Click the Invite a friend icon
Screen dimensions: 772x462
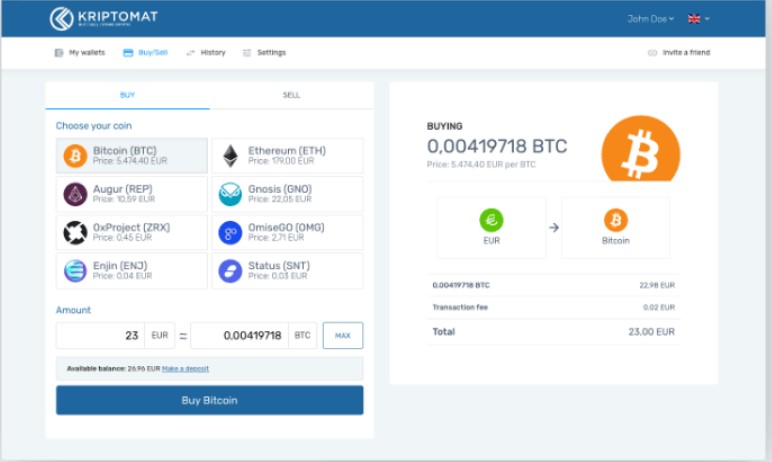click(x=652, y=53)
